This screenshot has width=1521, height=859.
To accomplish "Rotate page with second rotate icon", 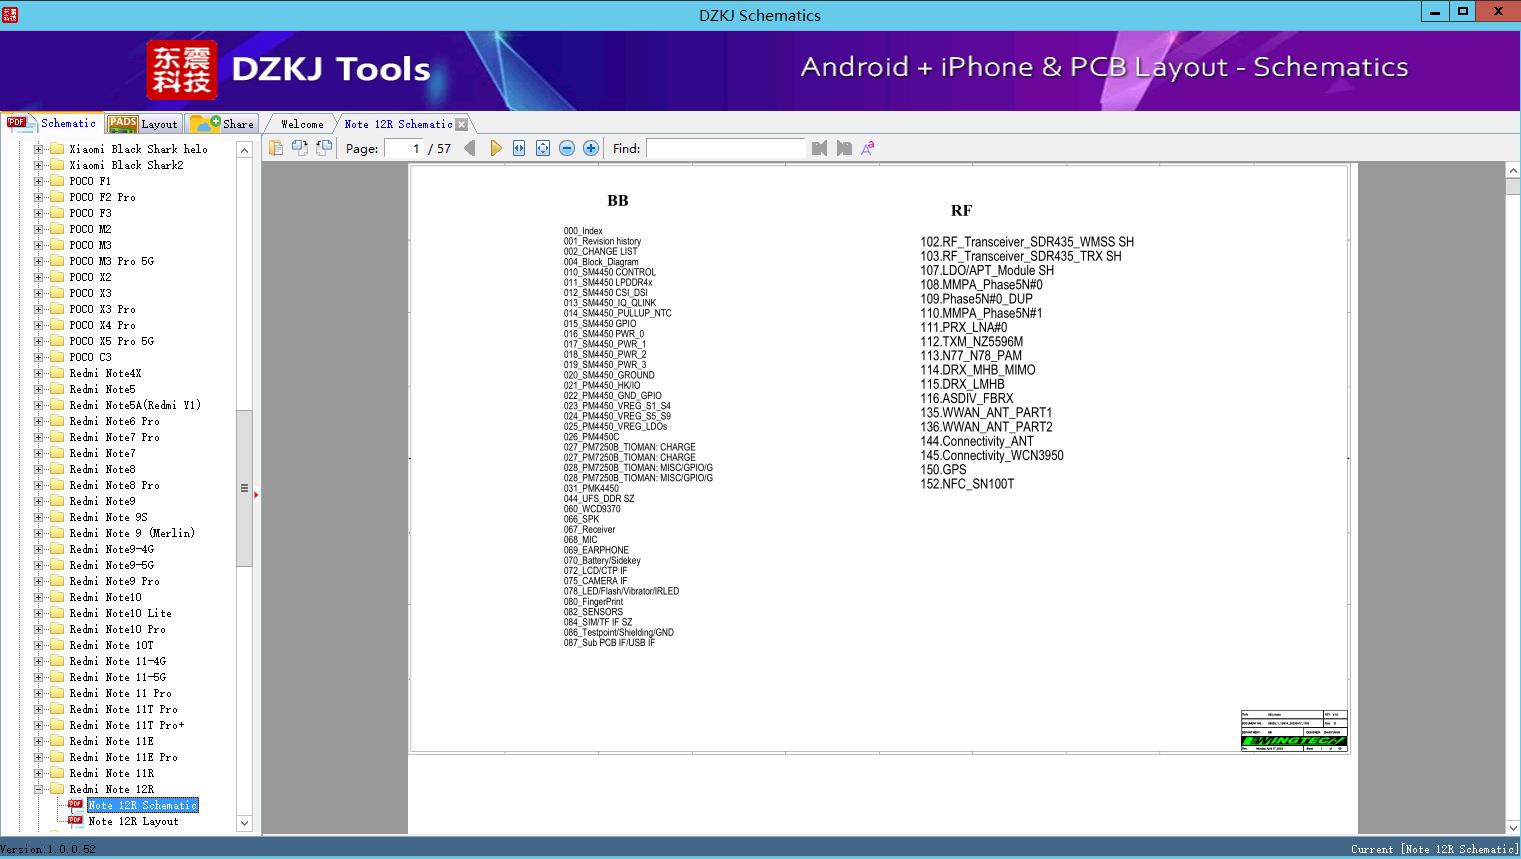I will [x=324, y=148].
